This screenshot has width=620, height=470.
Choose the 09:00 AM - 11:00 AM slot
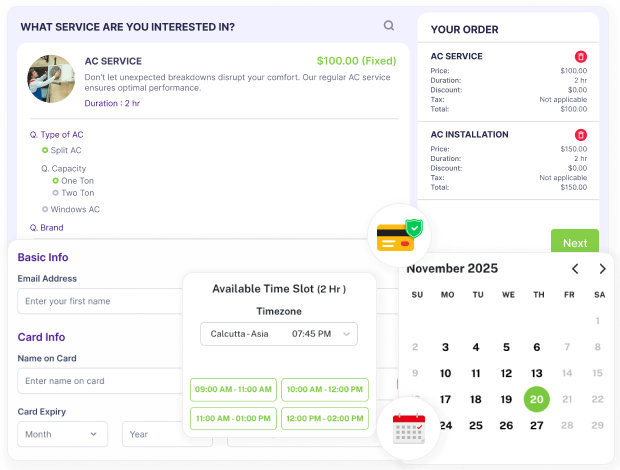233,389
